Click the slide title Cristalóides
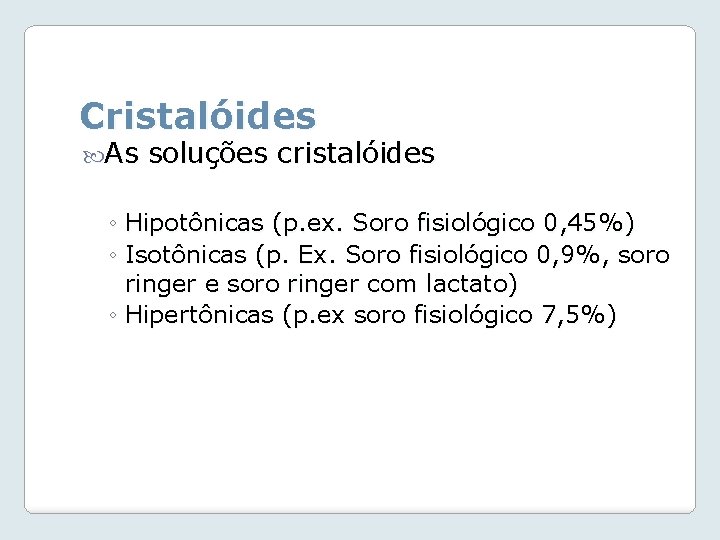The image size is (720, 540). (x=197, y=115)
